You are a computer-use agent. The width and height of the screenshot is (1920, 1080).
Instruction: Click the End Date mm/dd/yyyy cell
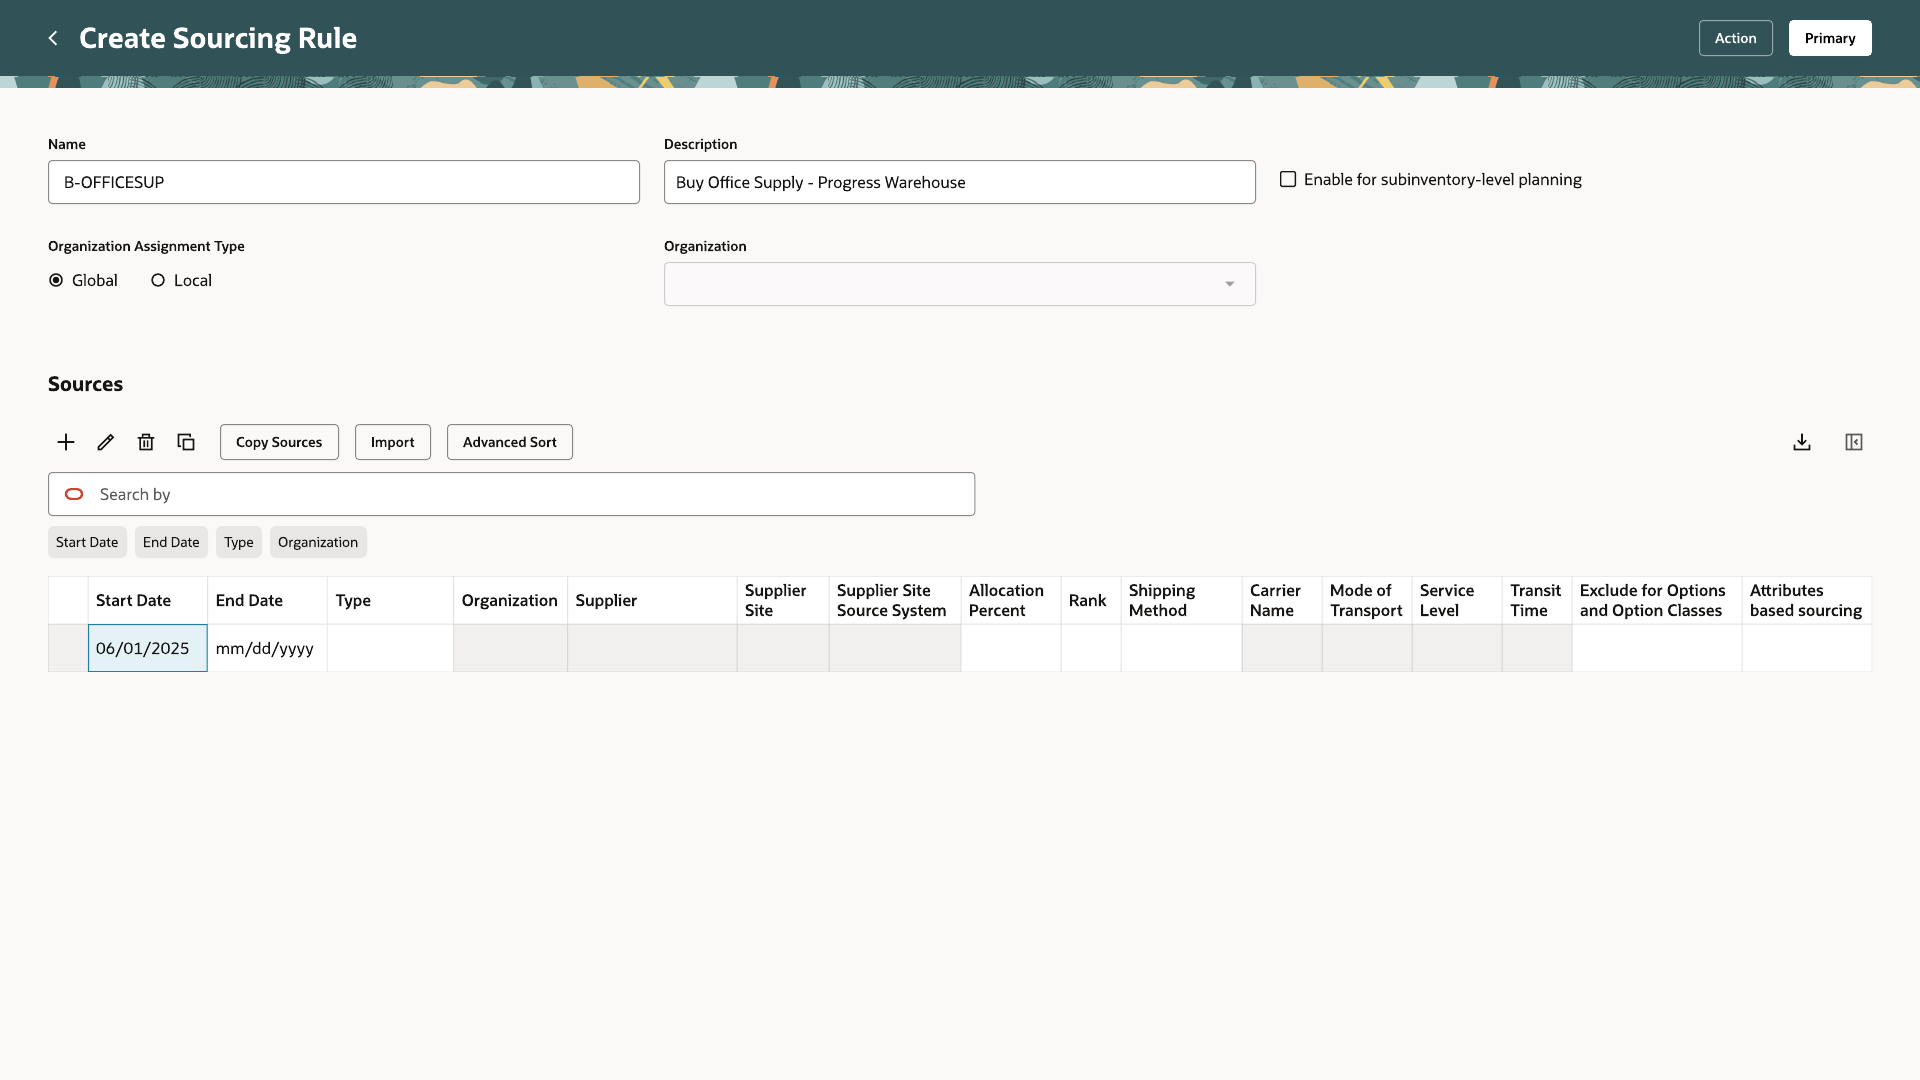[268, 648]
